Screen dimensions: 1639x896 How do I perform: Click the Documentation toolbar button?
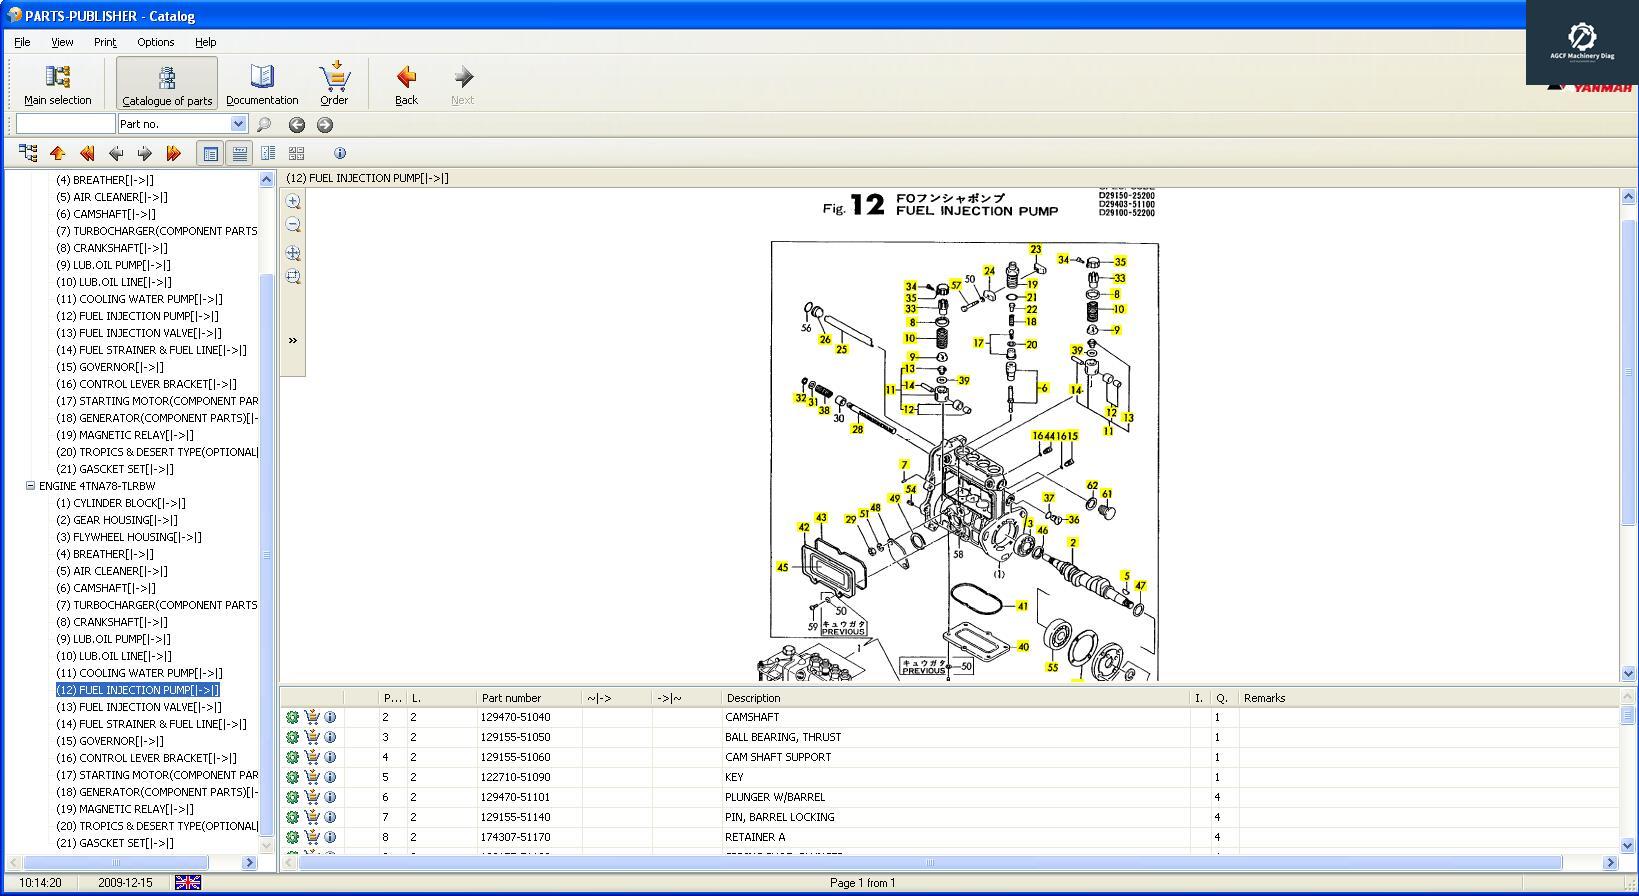tap(262, 84)
